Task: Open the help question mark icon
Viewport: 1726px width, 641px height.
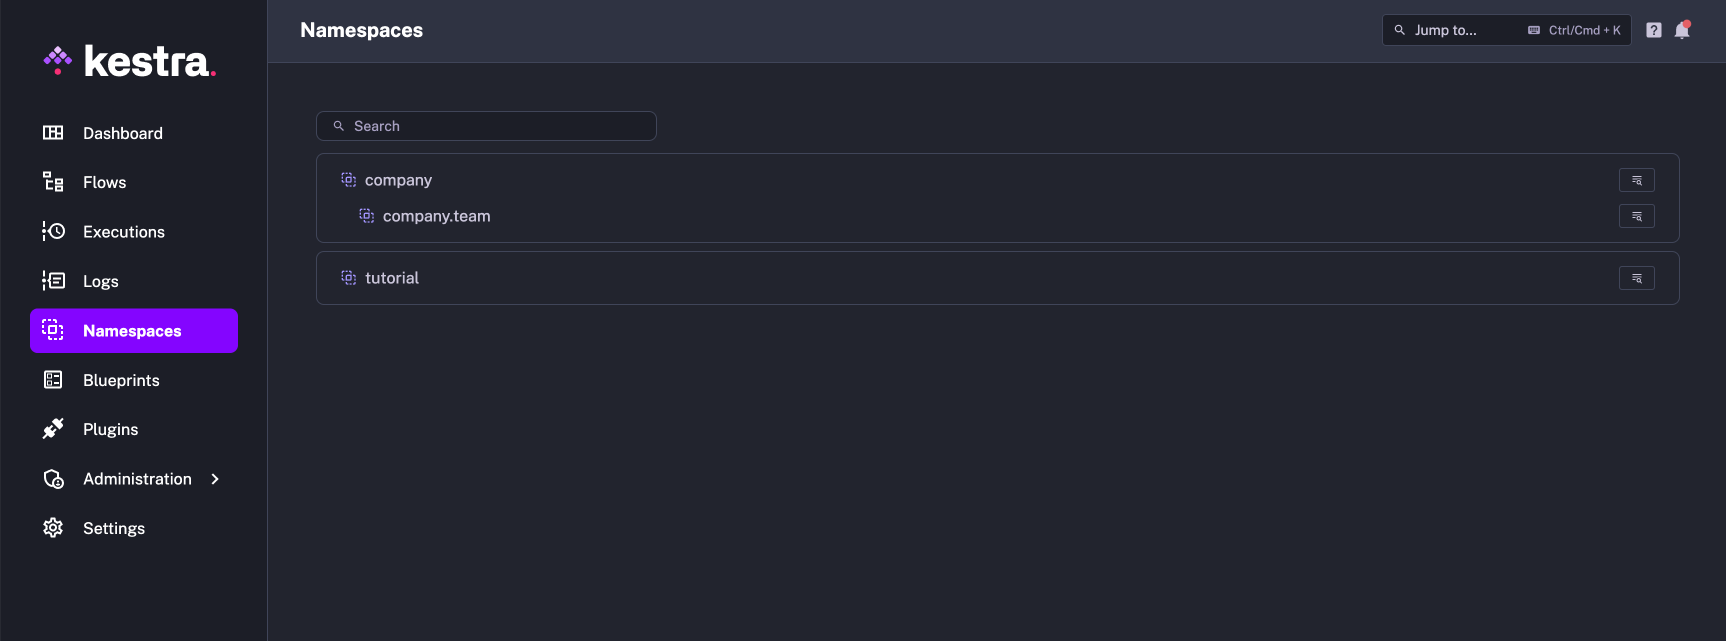Action: (1653, 29)
